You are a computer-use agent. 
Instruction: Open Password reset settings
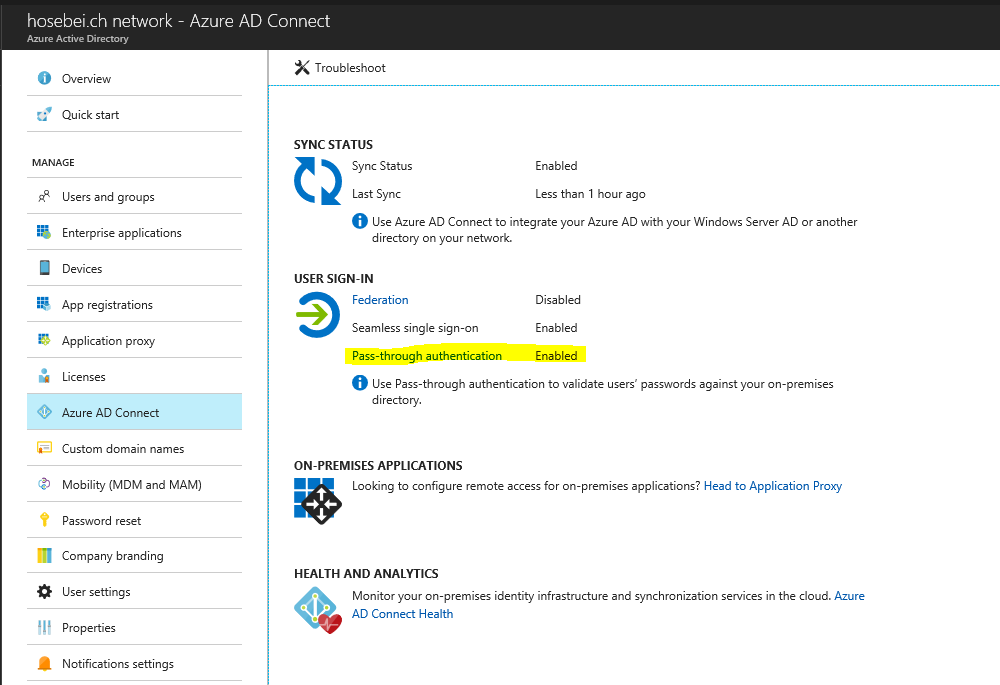point(135,520)
